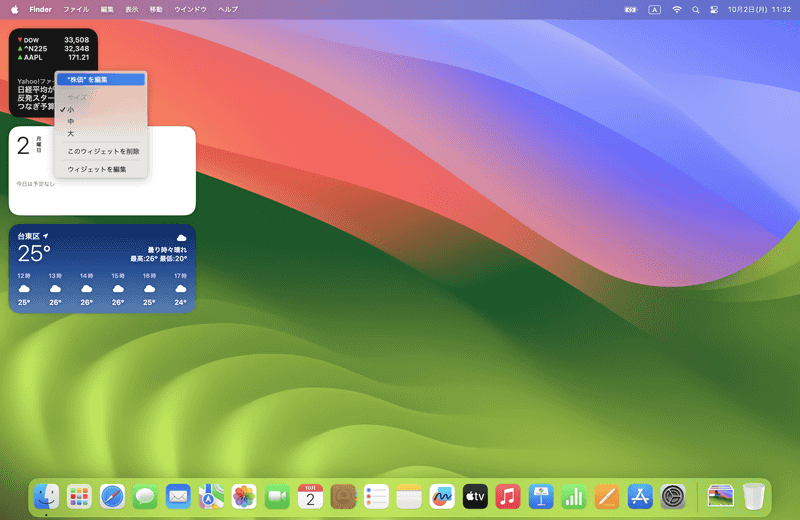Choose ウィジェットを編集 in context menu
Screen dimensions: 800x520
click(x=101, y=169)
